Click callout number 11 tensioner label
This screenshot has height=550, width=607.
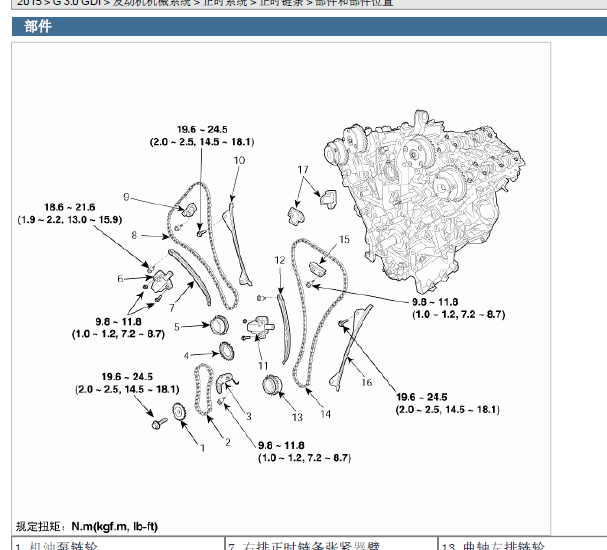[263, 366]
